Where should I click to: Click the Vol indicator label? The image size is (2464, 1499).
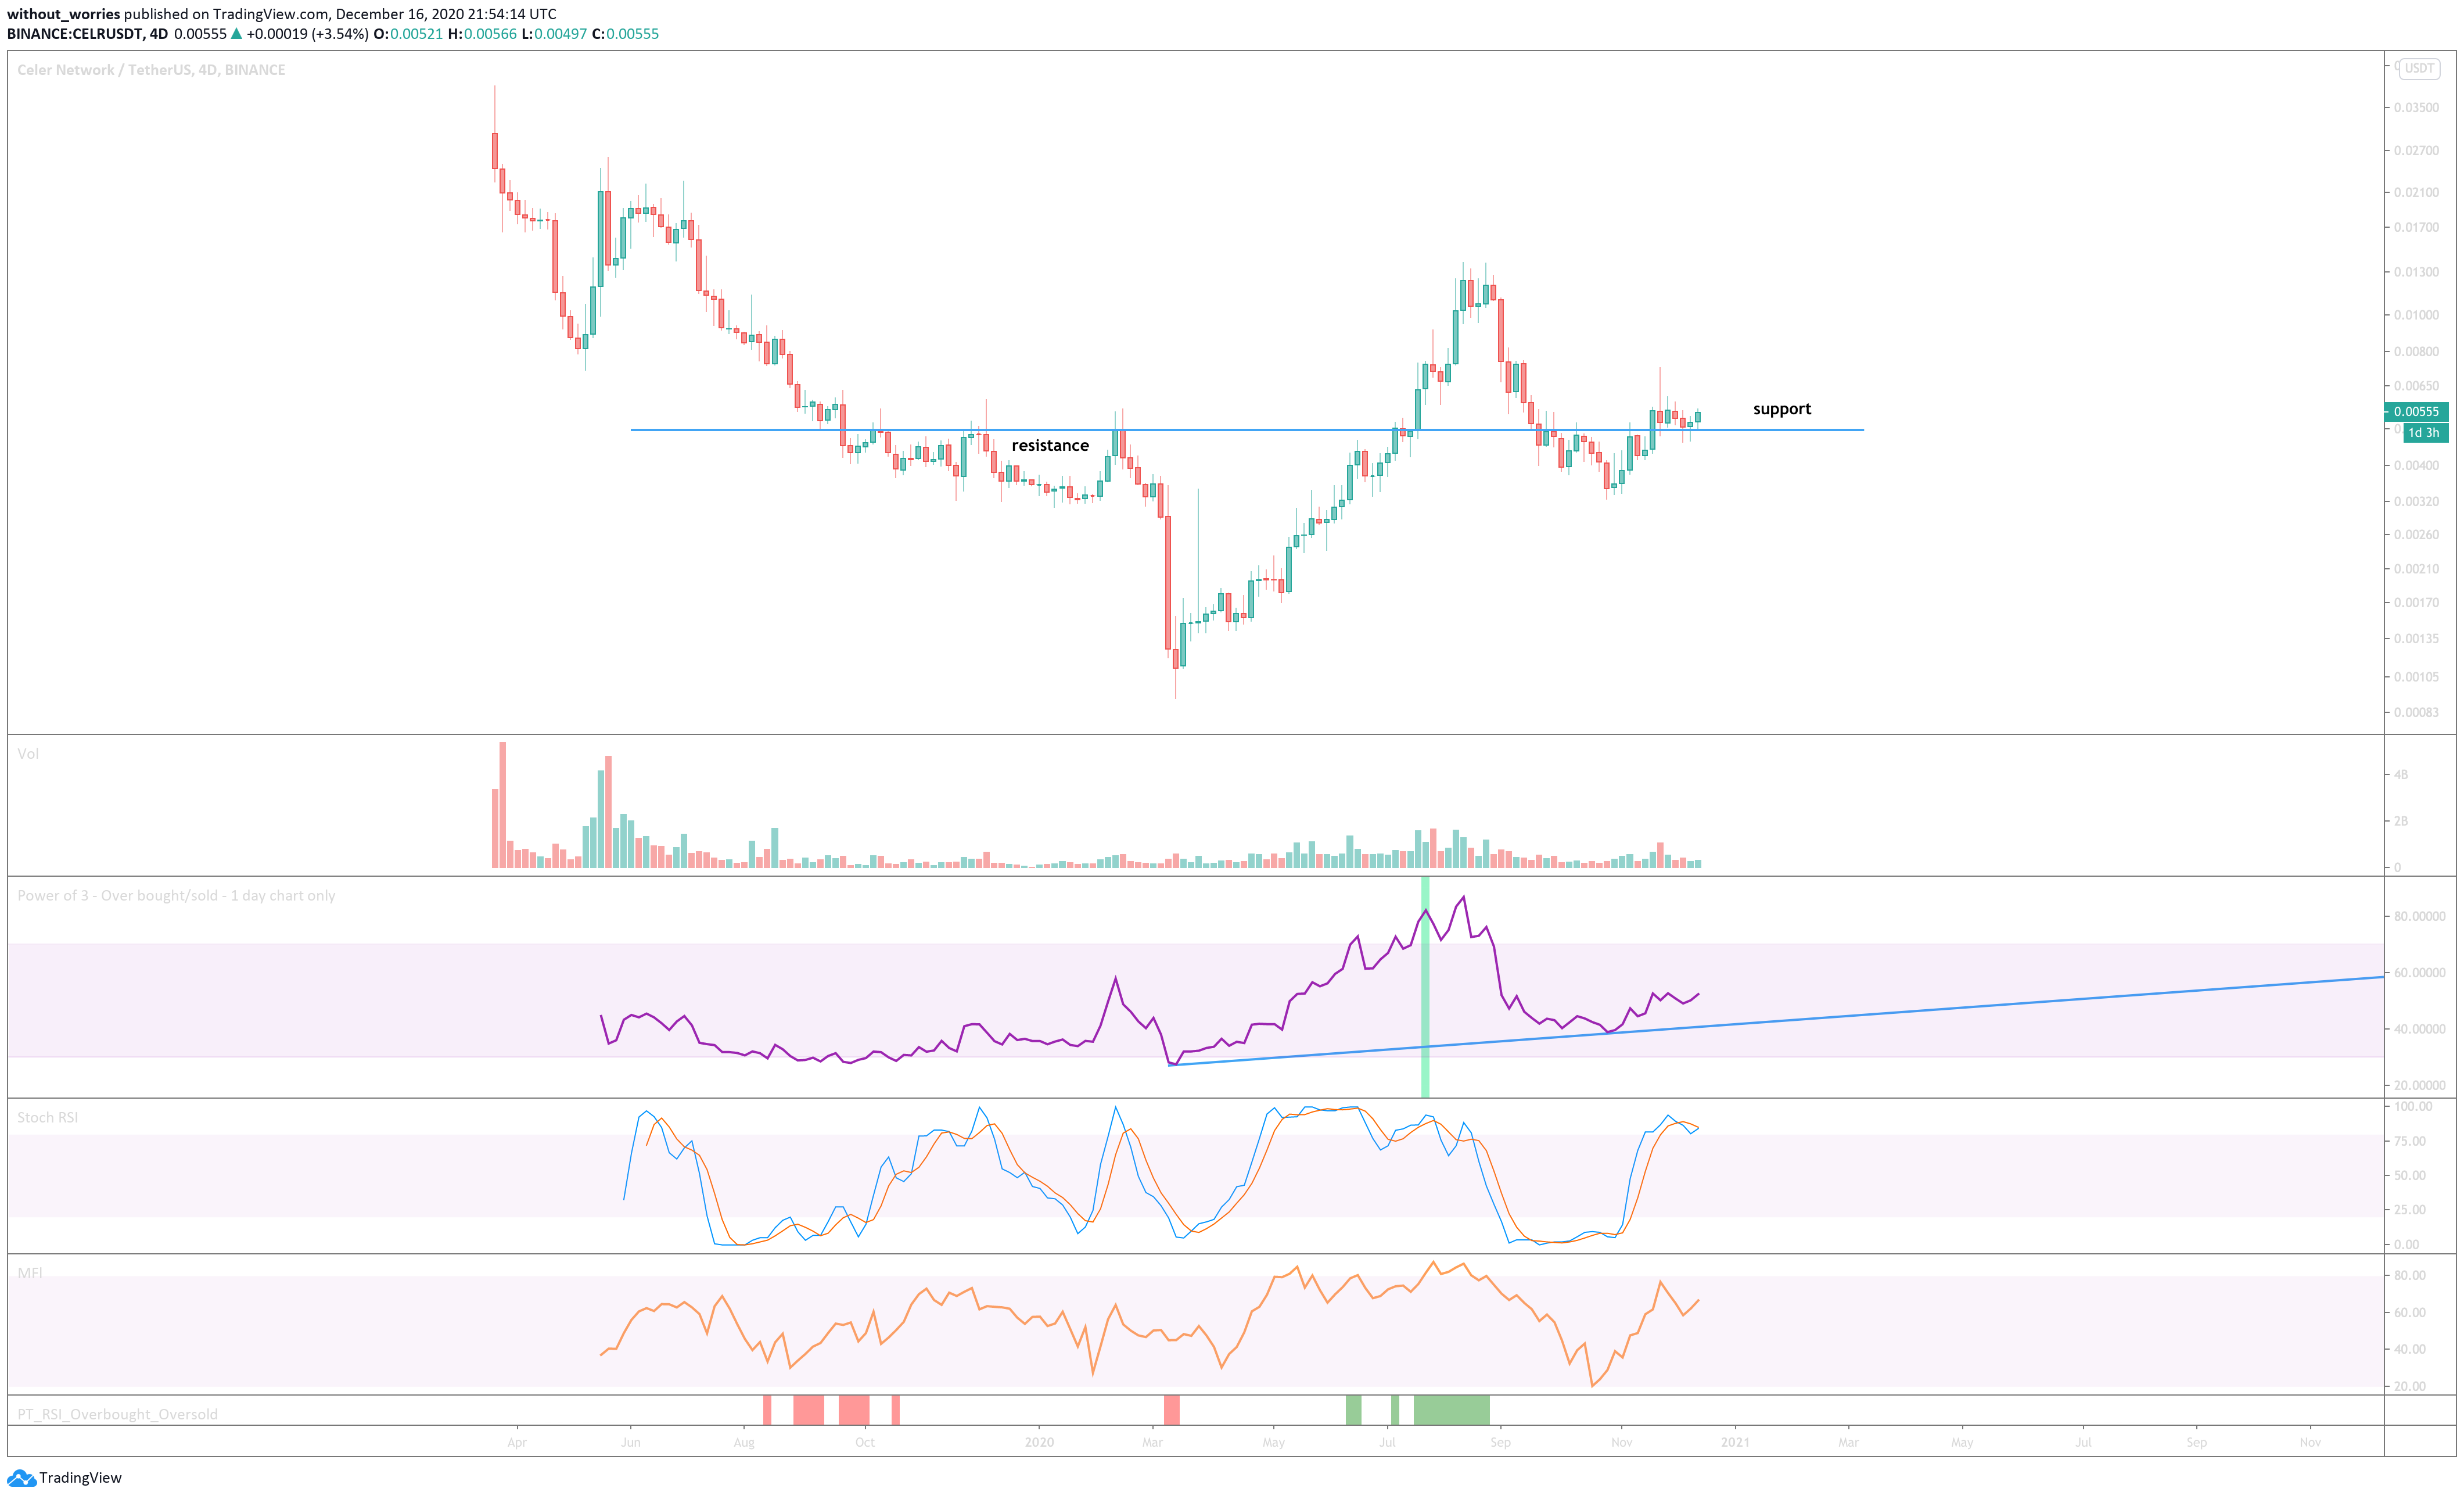click(28, 753)
